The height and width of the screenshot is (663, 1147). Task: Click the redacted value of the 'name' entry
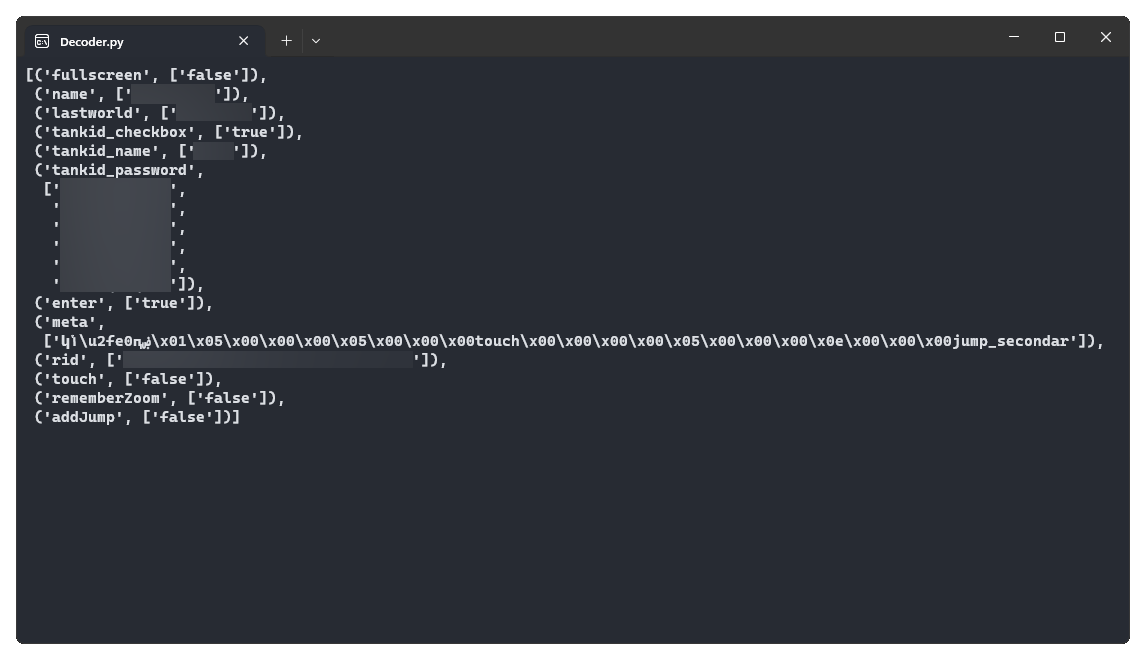point(173,94)
